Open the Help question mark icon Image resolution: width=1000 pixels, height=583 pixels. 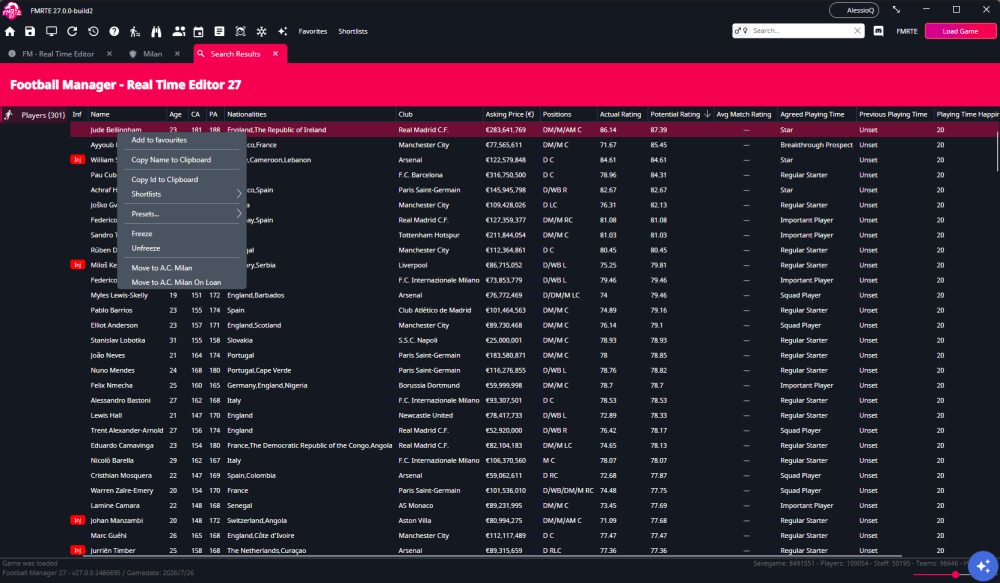(114, 31)
